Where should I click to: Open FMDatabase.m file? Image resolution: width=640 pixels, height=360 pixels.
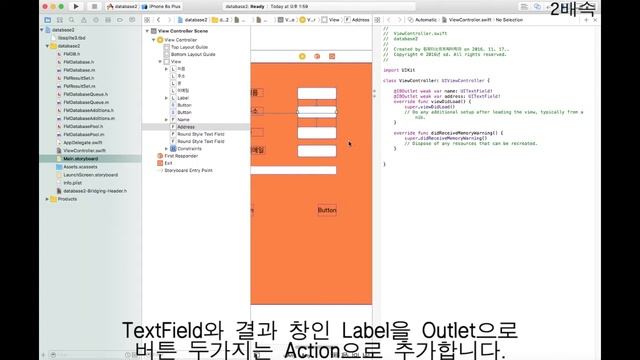(x=79, y=70)
